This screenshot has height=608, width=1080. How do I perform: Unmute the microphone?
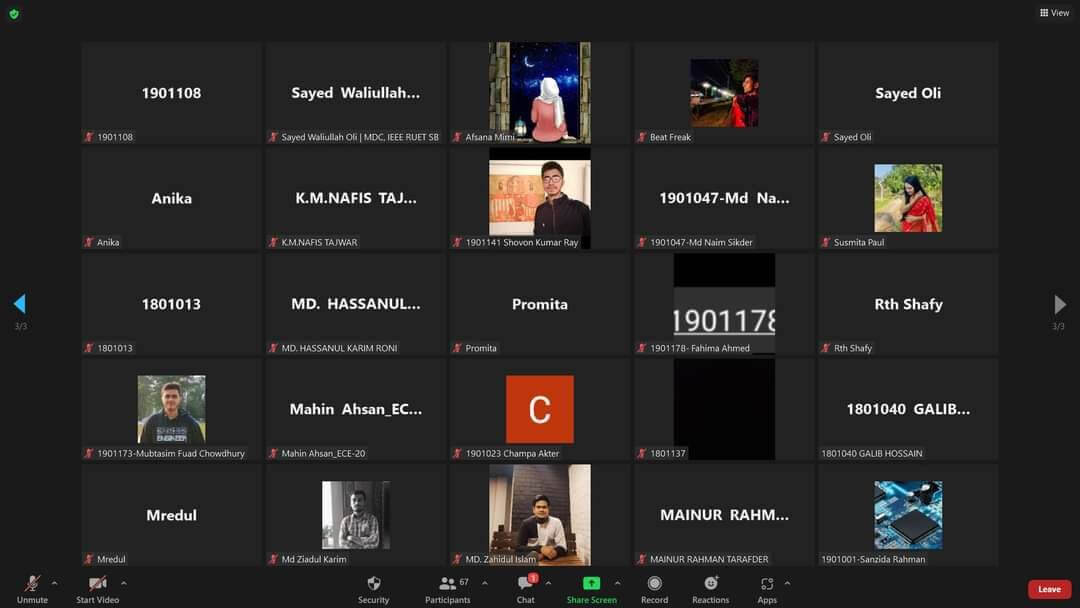point(32,588)
